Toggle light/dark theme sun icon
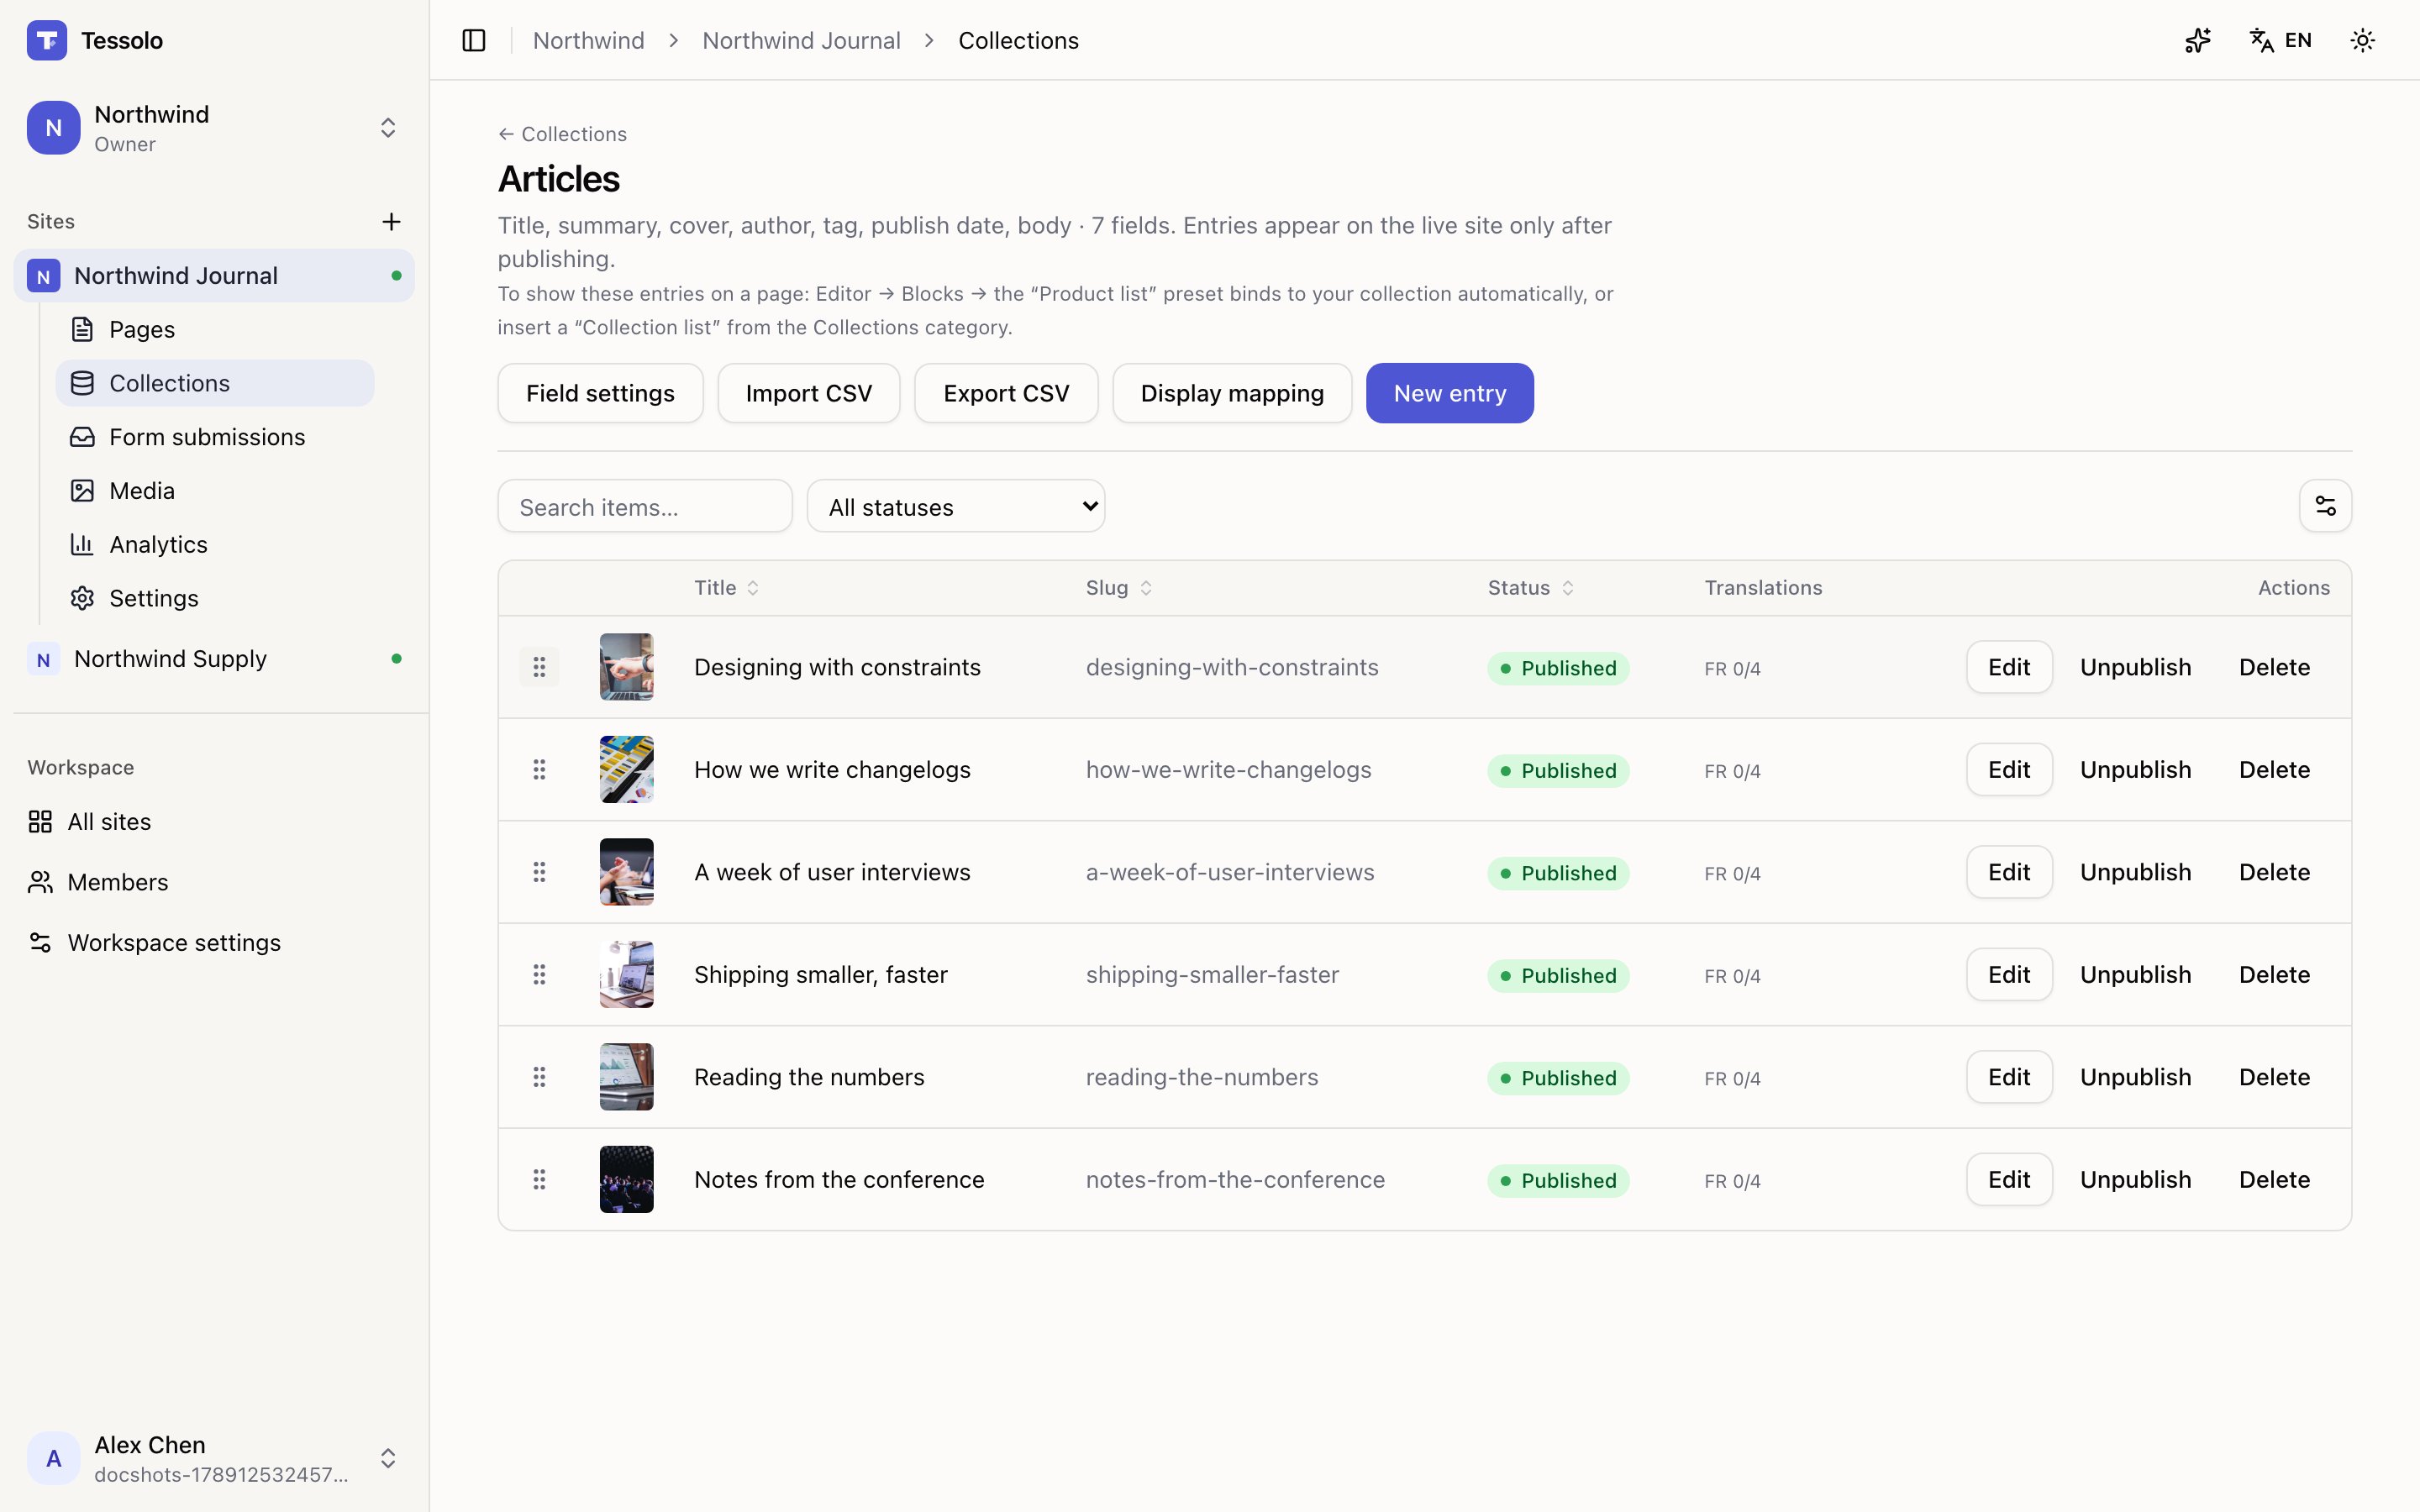The height and width of the screenshot is (1512, 2420). (2362, 40)
